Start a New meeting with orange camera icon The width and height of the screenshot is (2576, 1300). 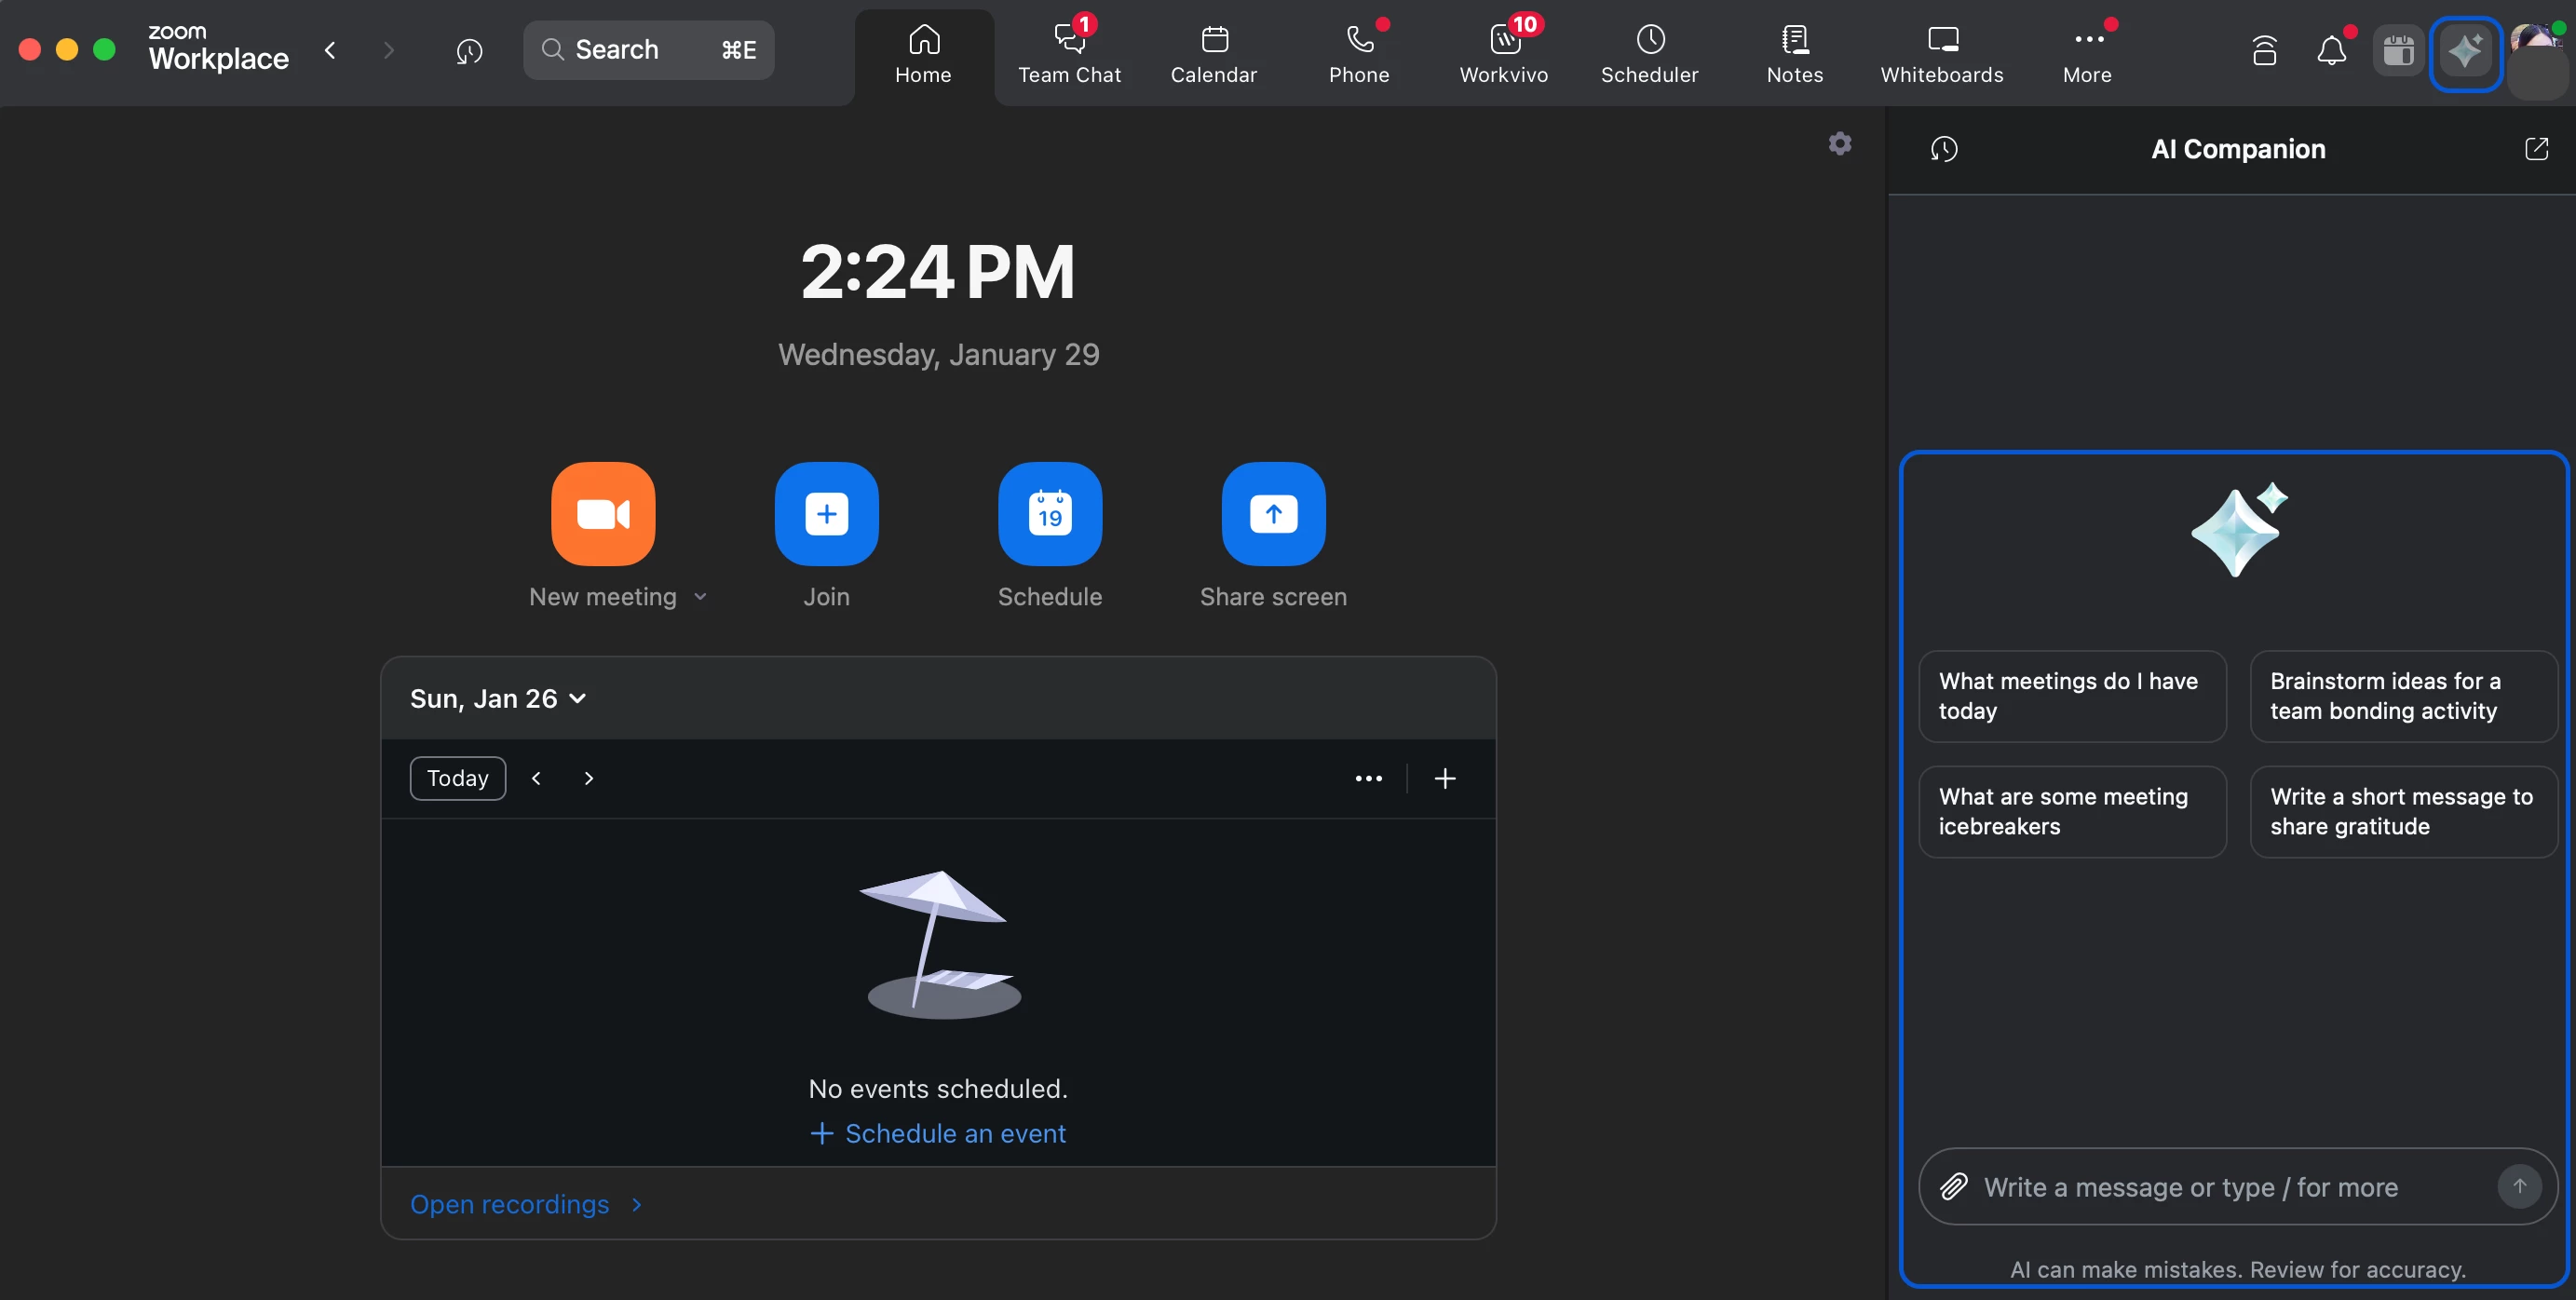[x=603, y=514]
